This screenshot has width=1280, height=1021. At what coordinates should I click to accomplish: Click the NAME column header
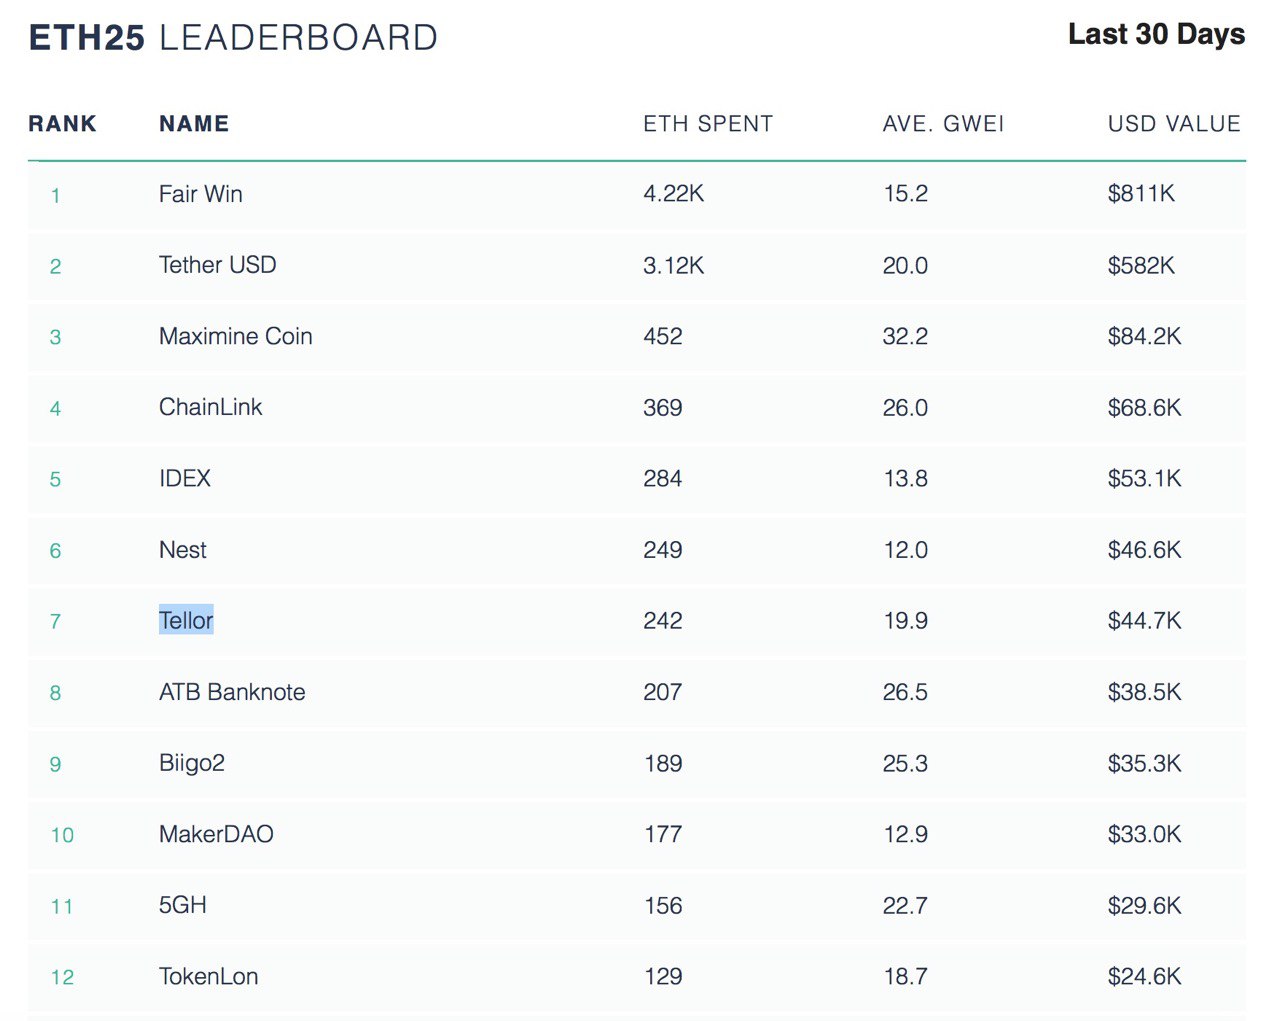coord(194,124)
